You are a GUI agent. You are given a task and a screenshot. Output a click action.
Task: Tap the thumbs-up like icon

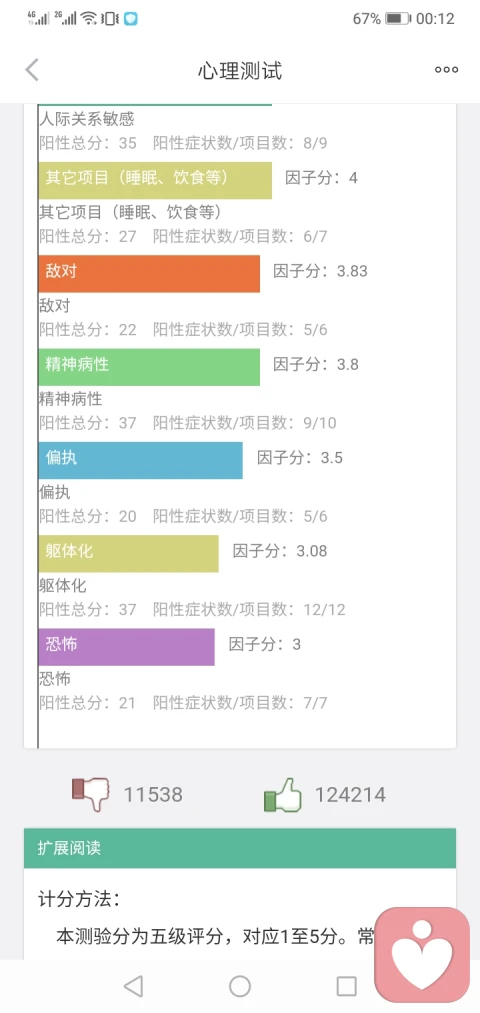(x=282, y=795)
